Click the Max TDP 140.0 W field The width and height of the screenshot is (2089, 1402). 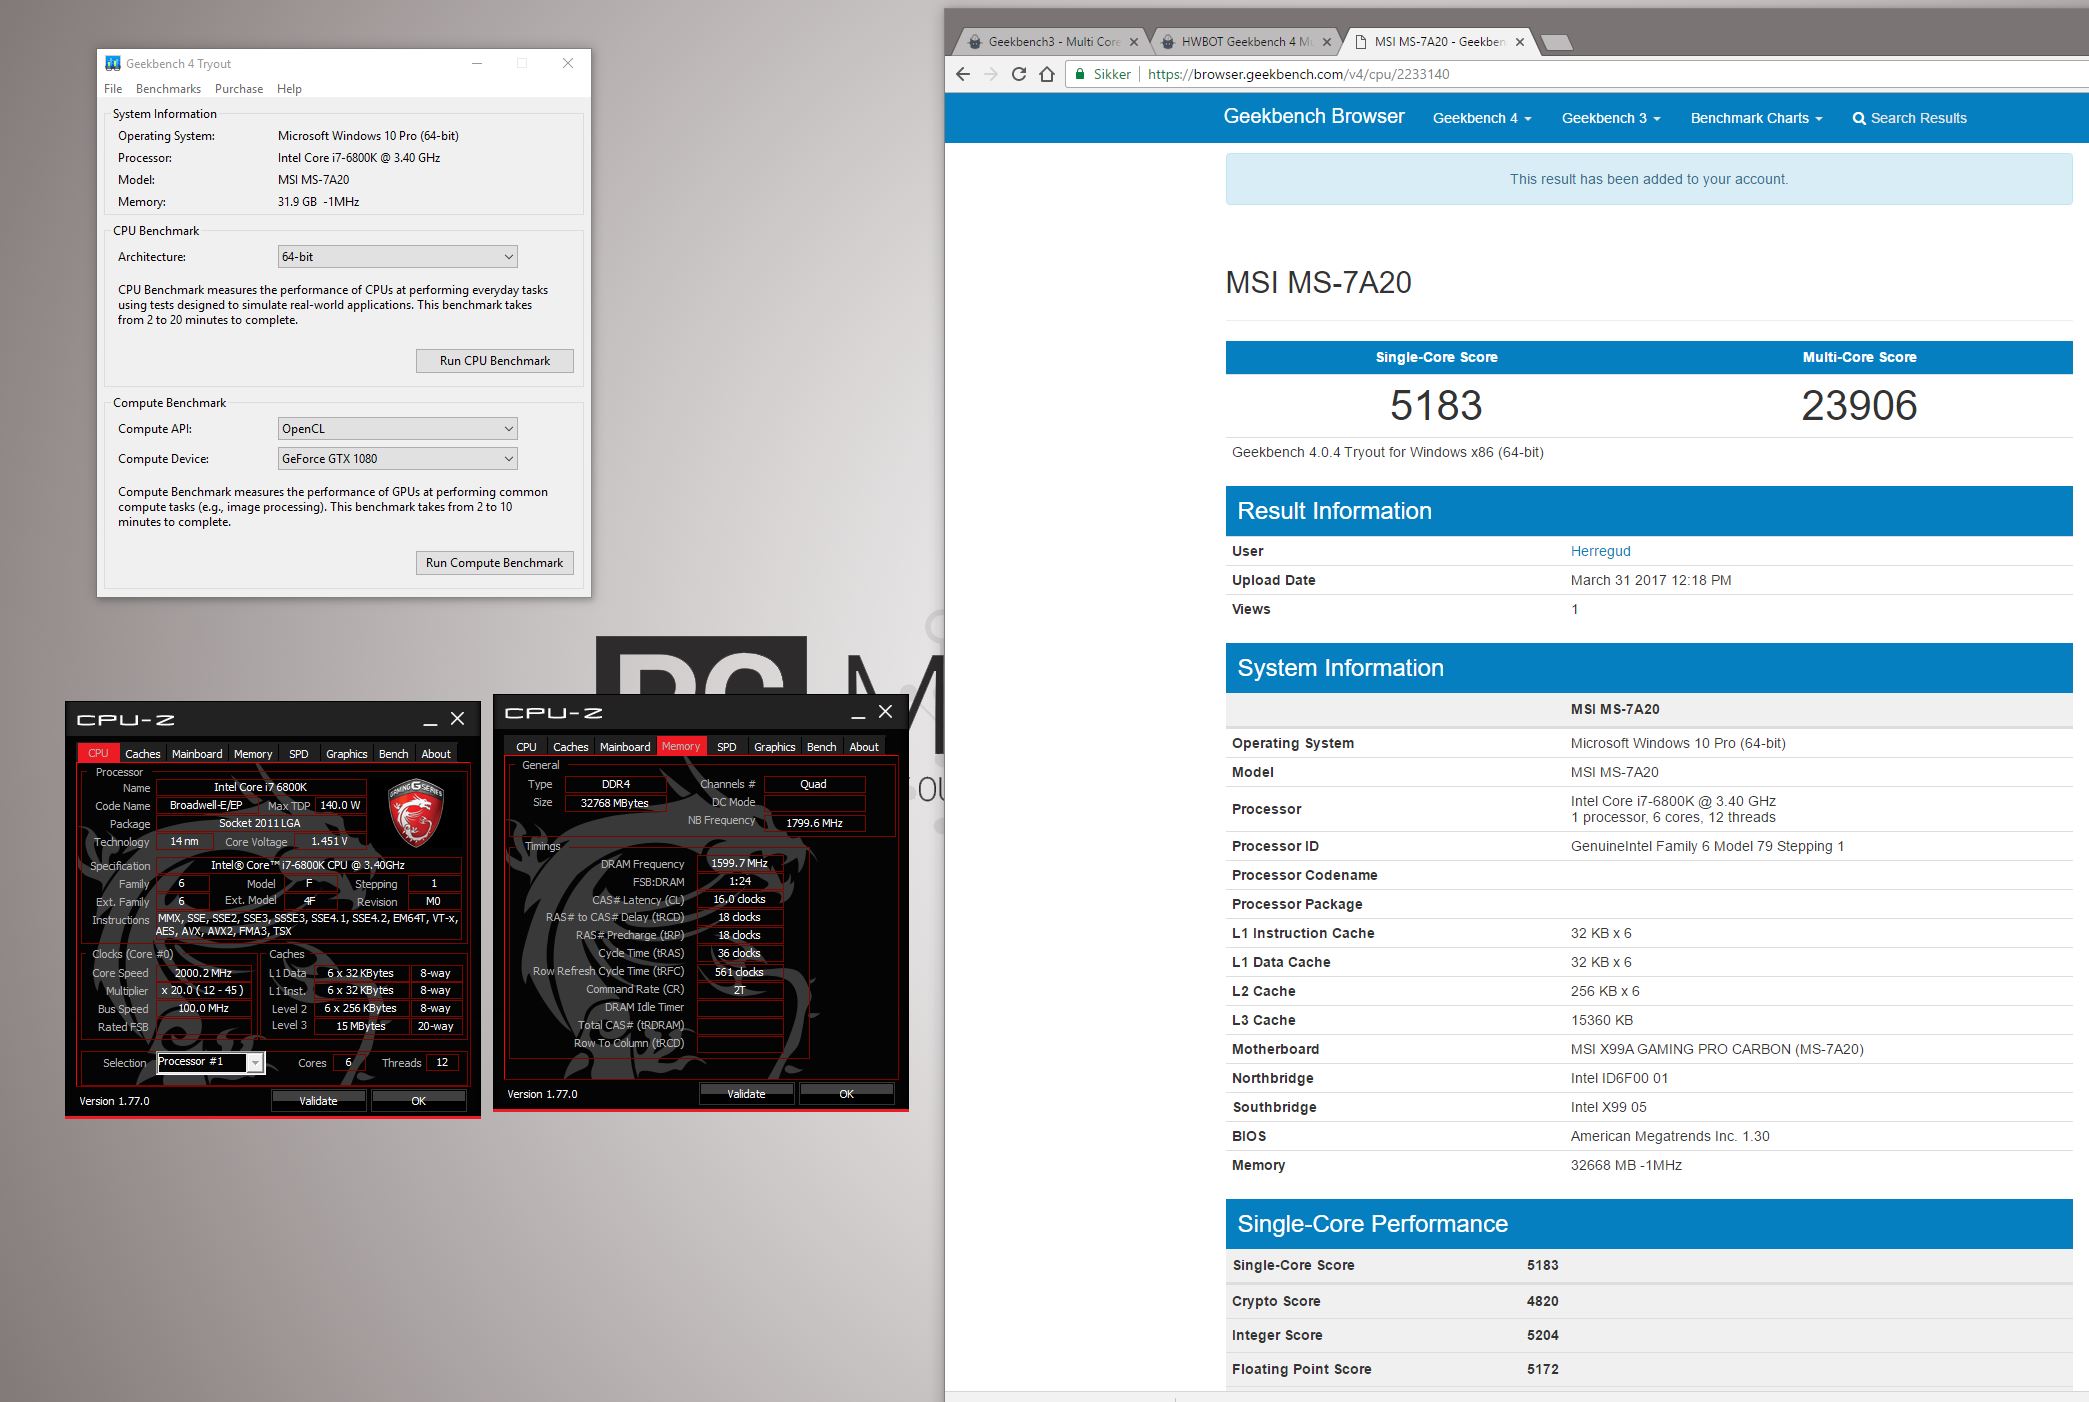point(340,805)
